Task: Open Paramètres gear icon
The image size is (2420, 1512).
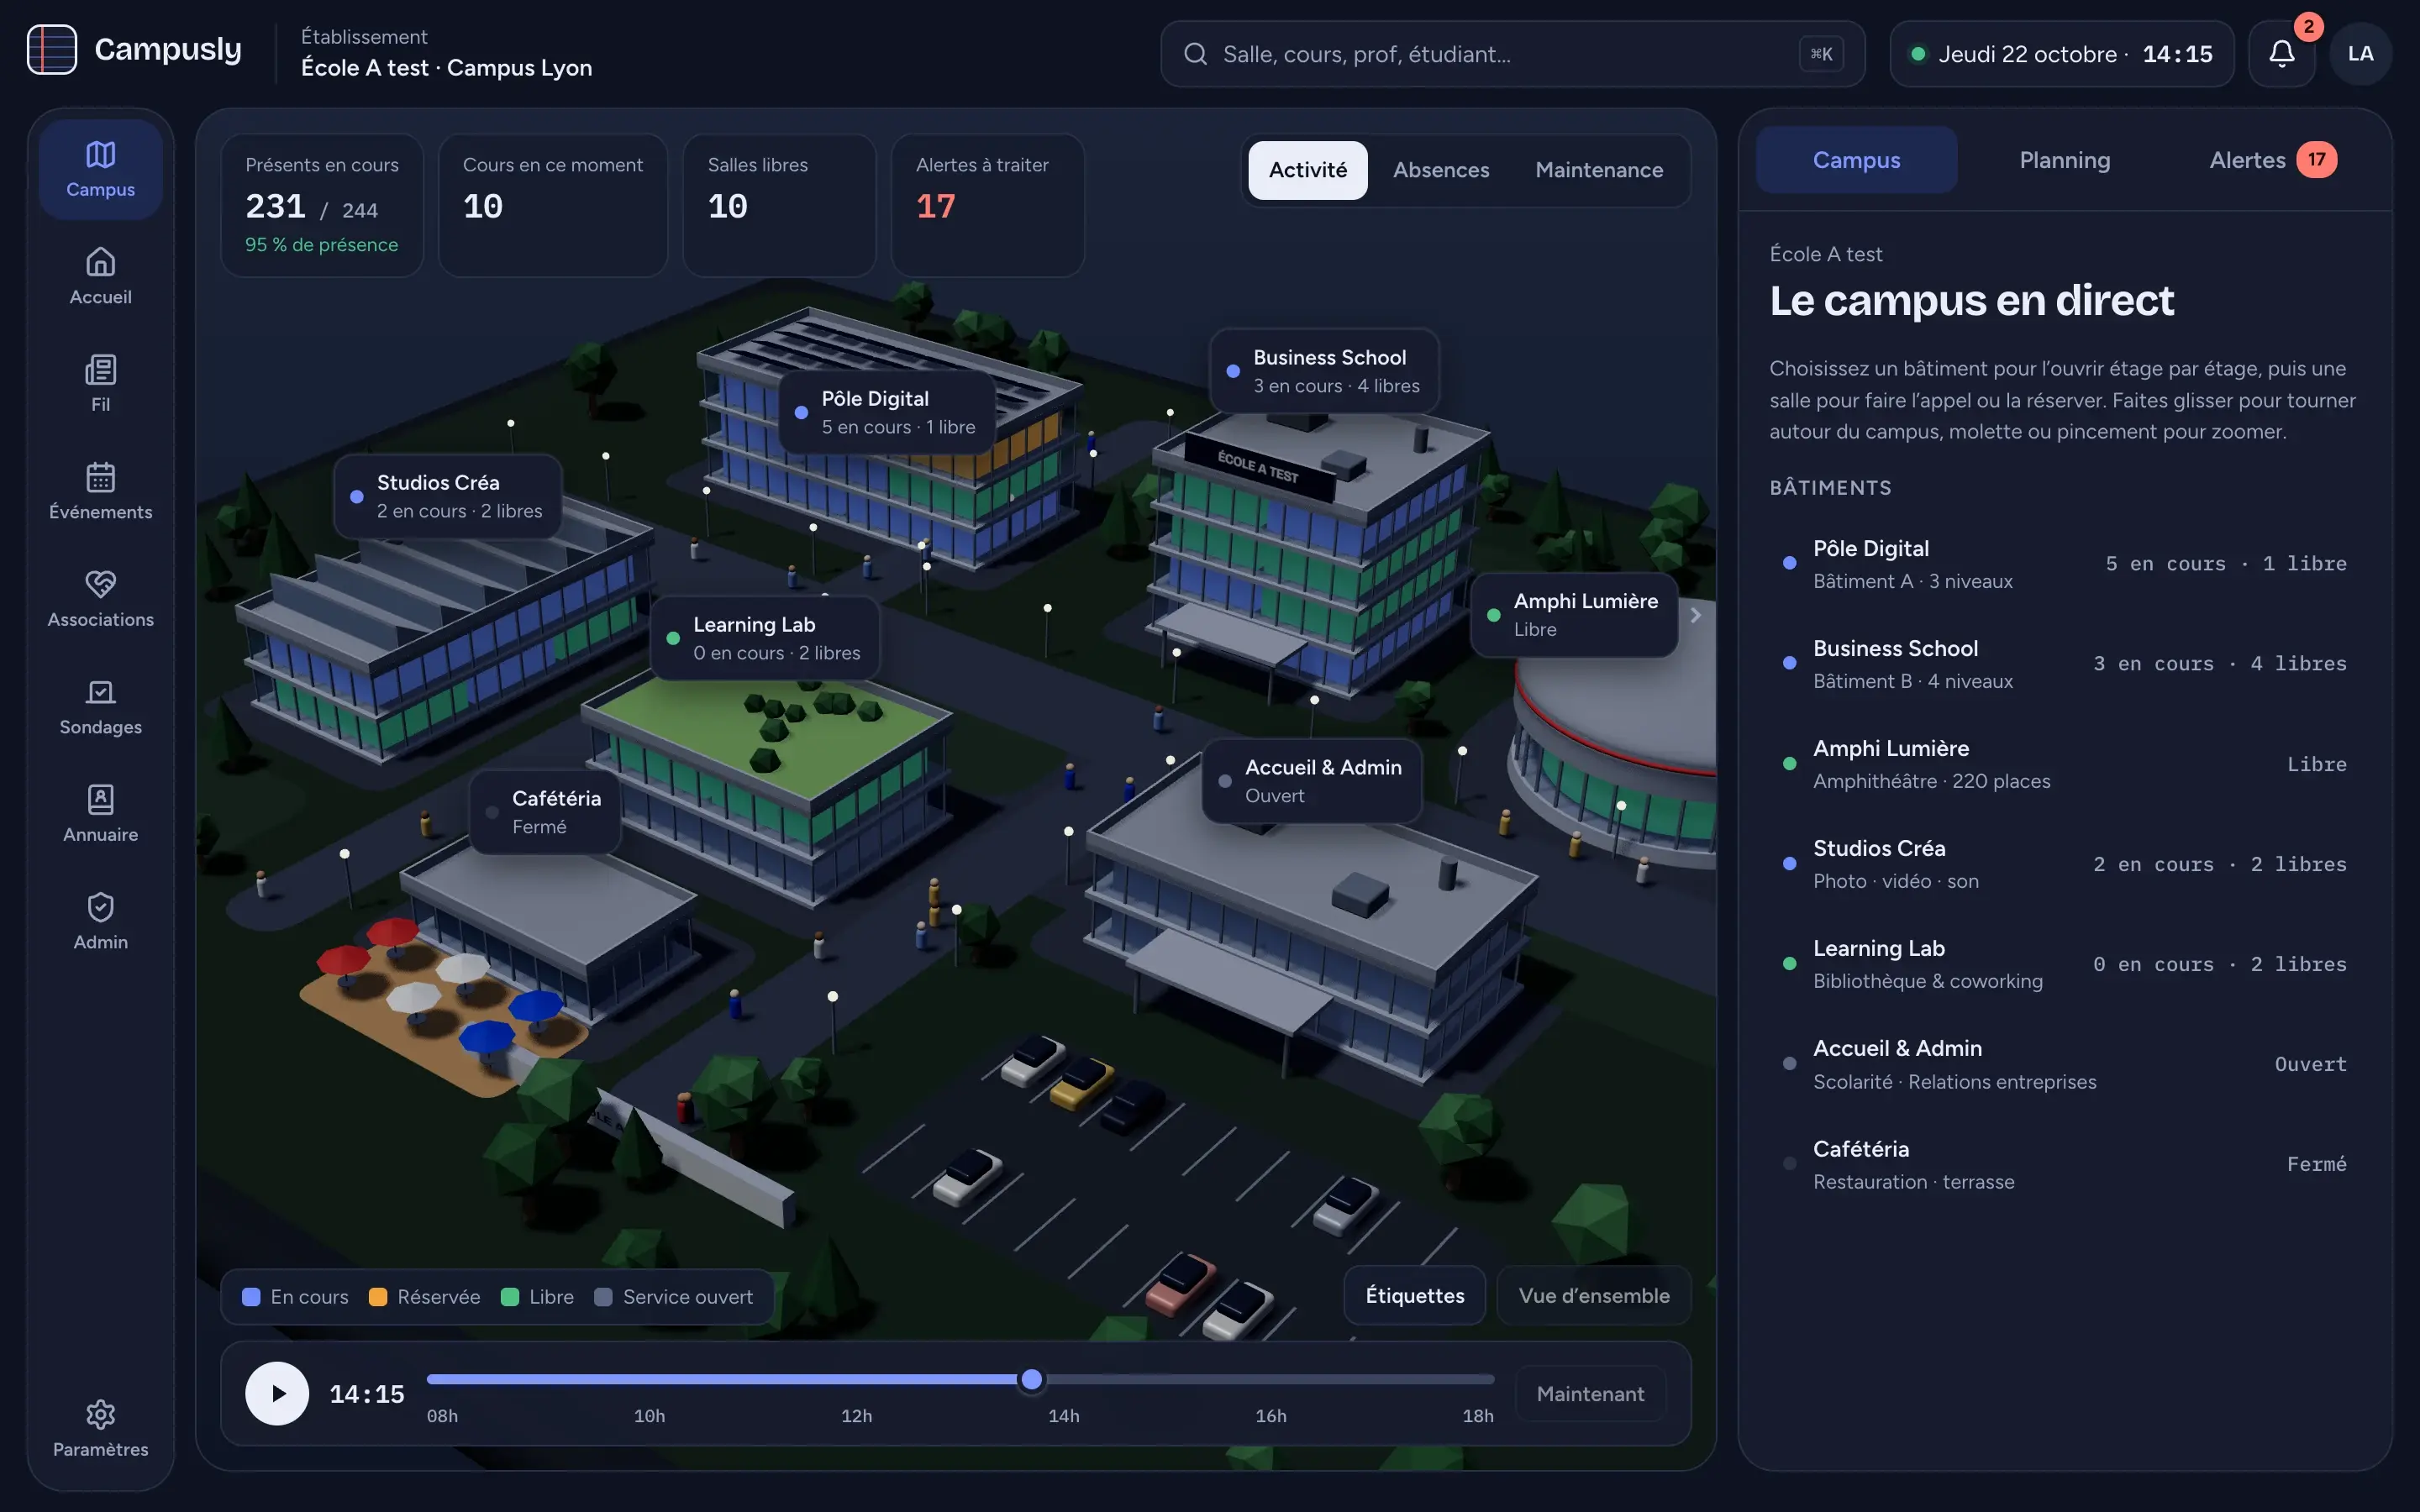Action: 100,1414
